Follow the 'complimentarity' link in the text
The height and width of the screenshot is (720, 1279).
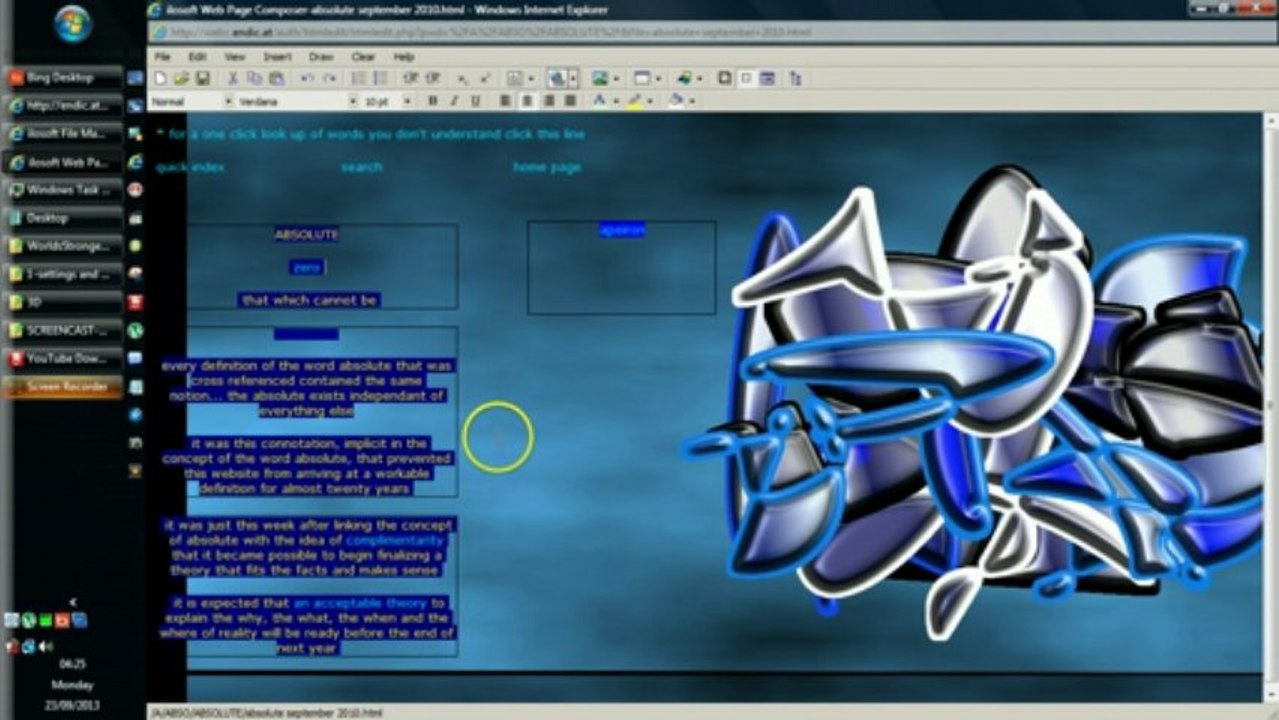click(394, 540)
